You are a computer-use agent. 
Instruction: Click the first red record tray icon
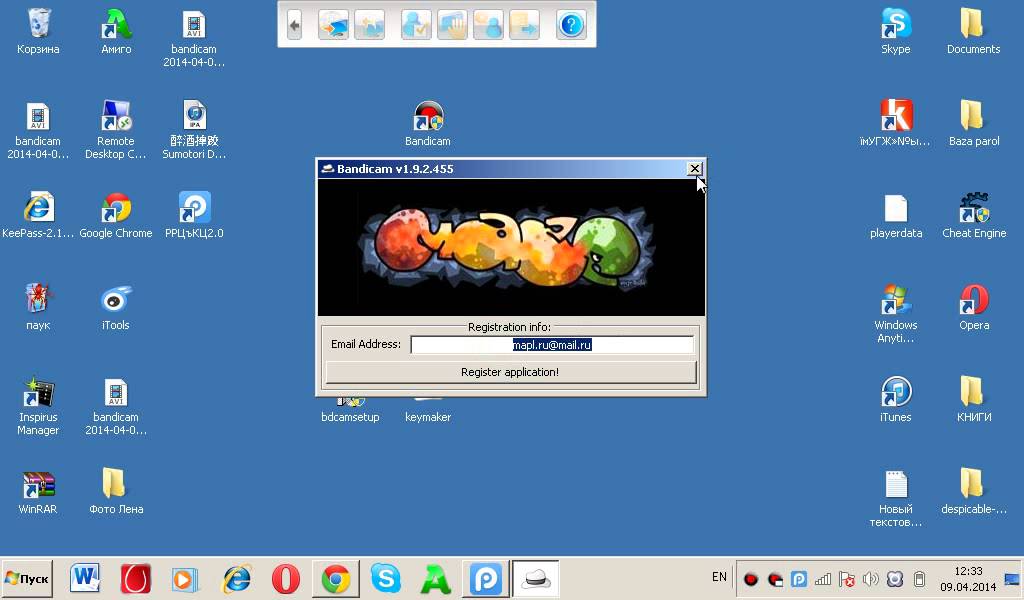pos(750,579)
